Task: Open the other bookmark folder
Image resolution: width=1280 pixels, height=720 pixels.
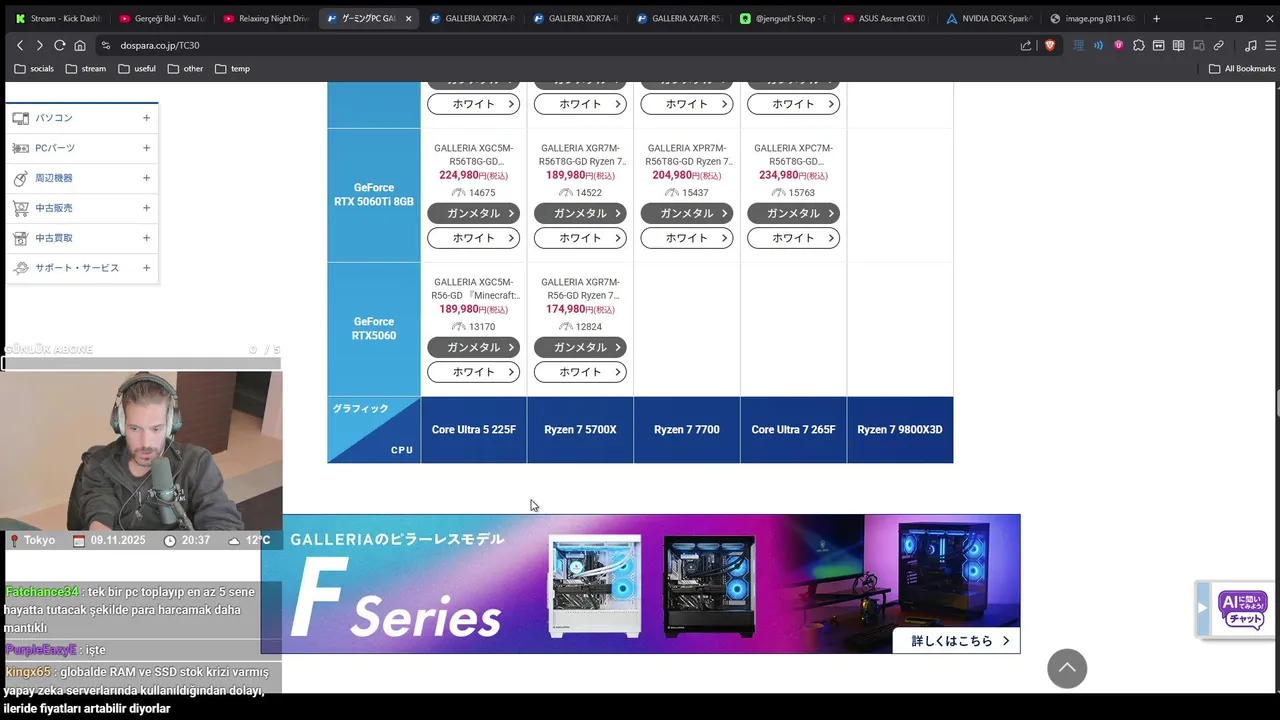Action: (x=185, y=69)
